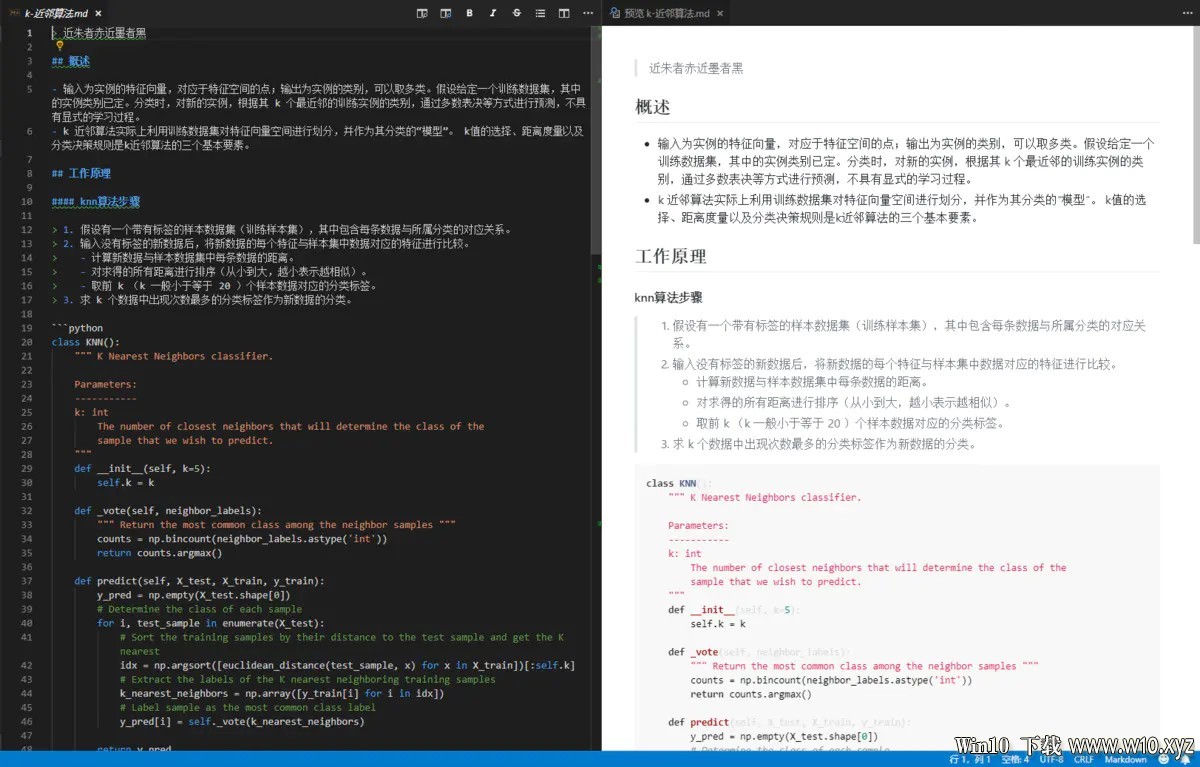The width and height of the screenshot is (1200, 767).
Task: Change language mode Markdown in status bar
Action: (x=1125, y=759)
